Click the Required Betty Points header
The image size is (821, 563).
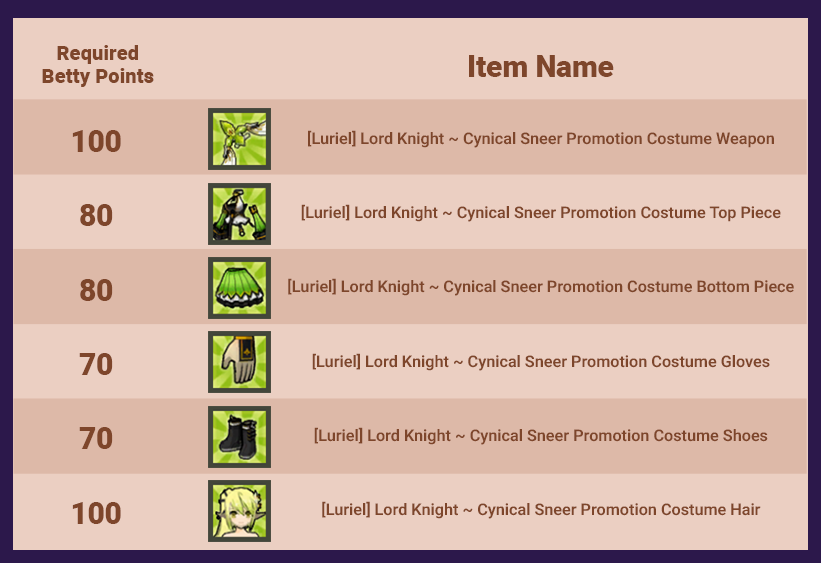pos(97,64)
